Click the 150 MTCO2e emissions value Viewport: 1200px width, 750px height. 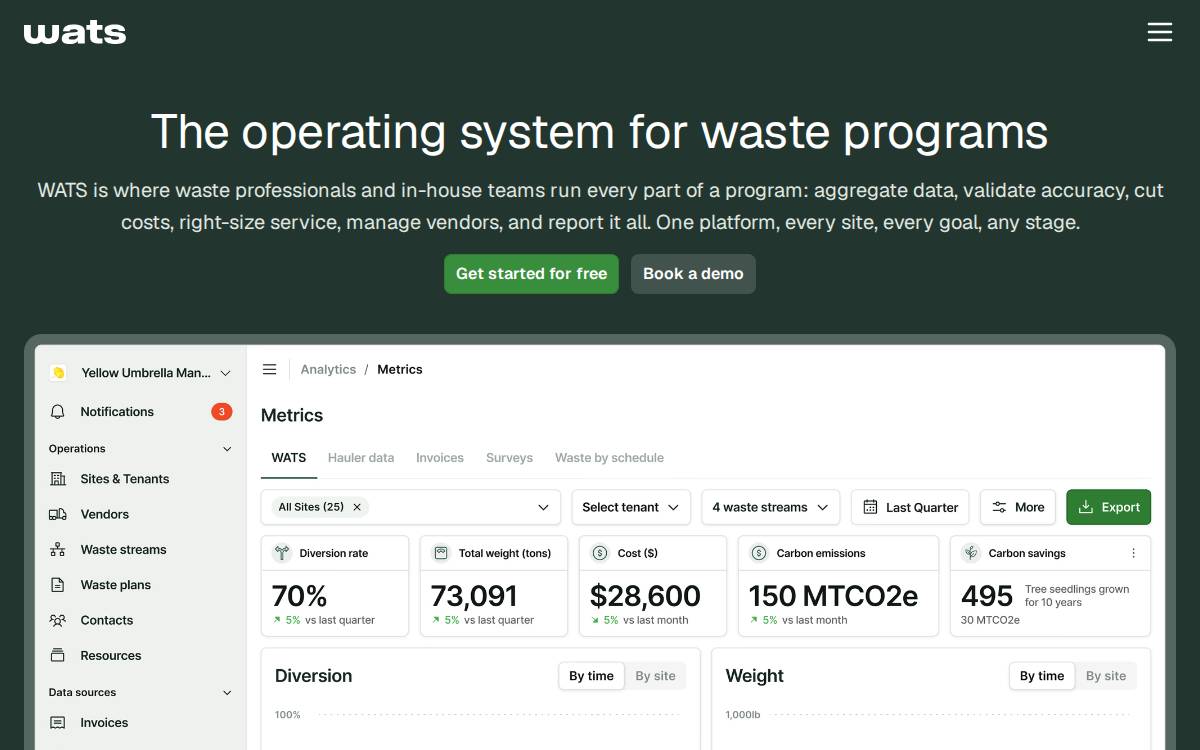click(x=833, y=596)
